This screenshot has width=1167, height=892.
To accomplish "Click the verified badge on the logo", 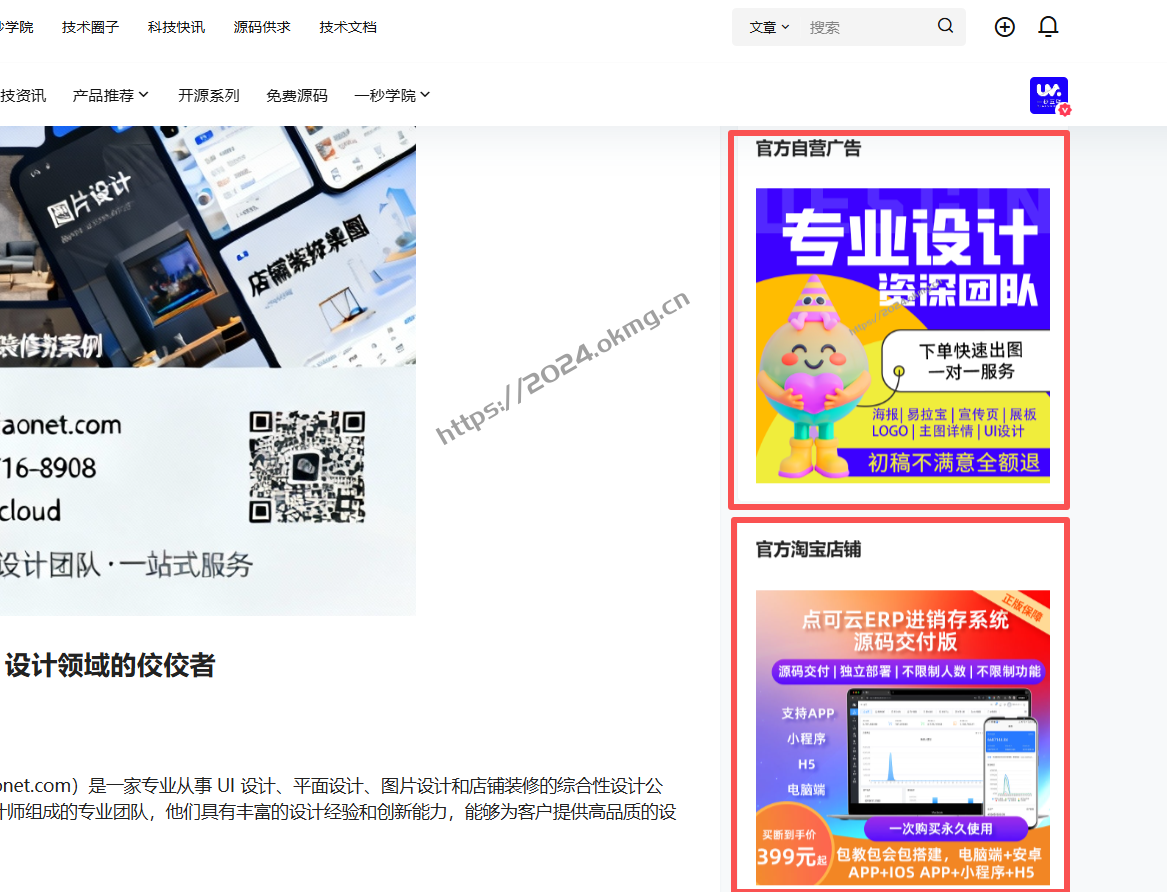I will tap(1064, 110).
